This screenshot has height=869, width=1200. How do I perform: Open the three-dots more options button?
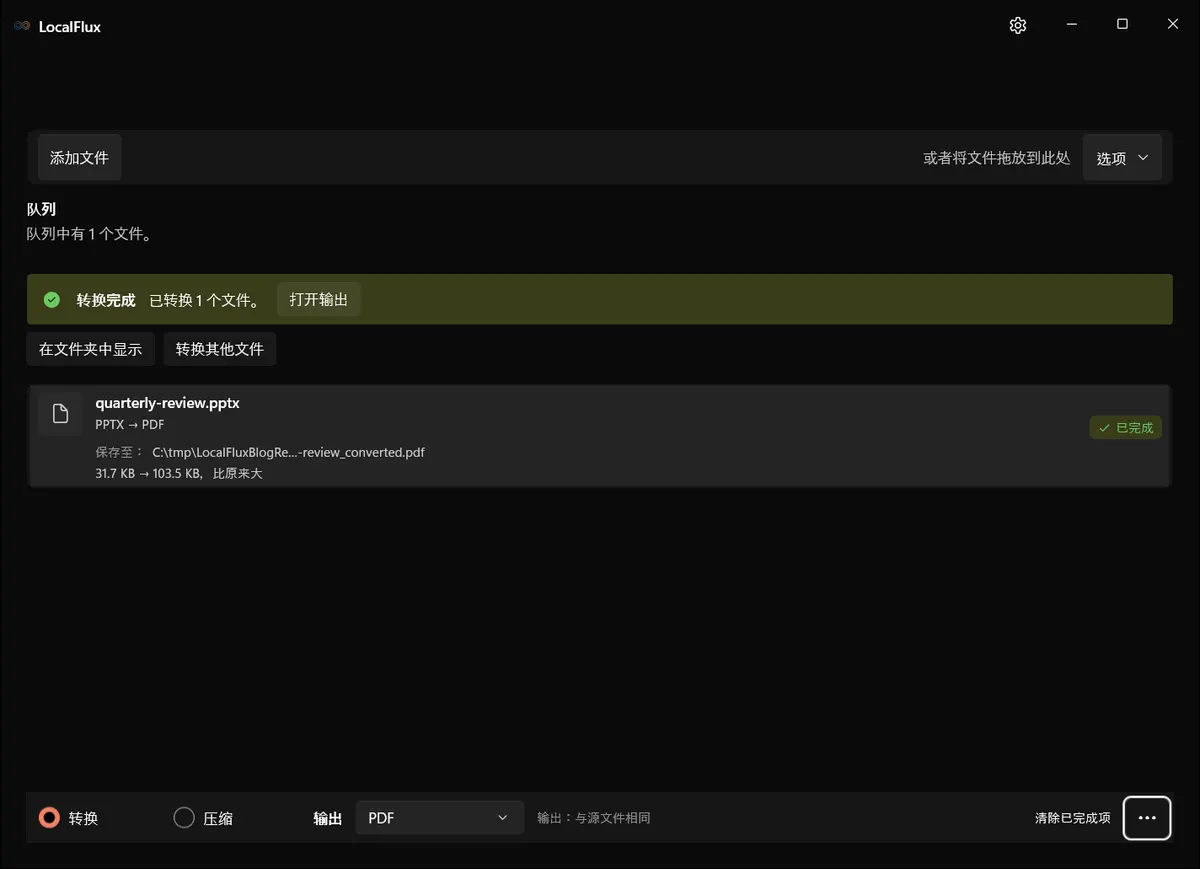pyautogui.click(x=1147, y=818)
